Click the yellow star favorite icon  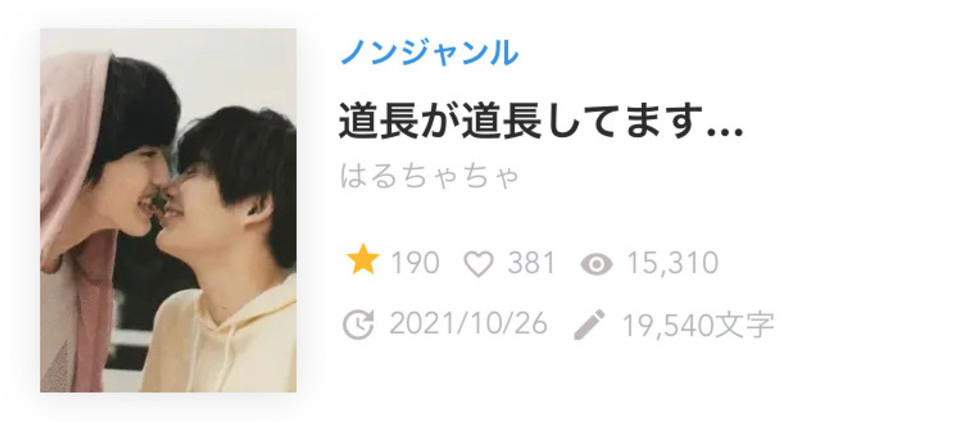pos(363,260)
